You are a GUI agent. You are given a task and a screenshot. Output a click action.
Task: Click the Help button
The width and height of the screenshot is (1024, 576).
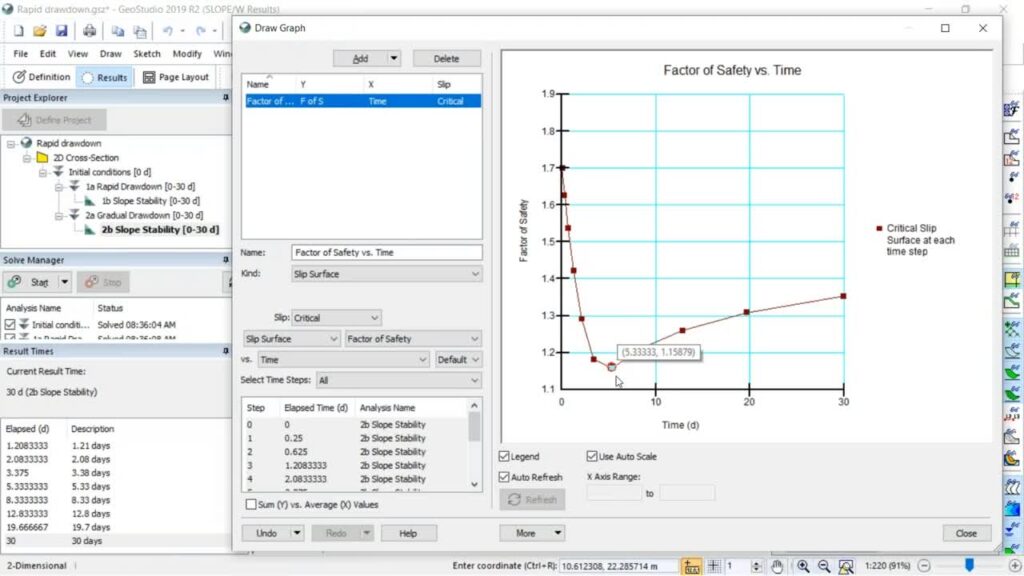pos(408,533)
